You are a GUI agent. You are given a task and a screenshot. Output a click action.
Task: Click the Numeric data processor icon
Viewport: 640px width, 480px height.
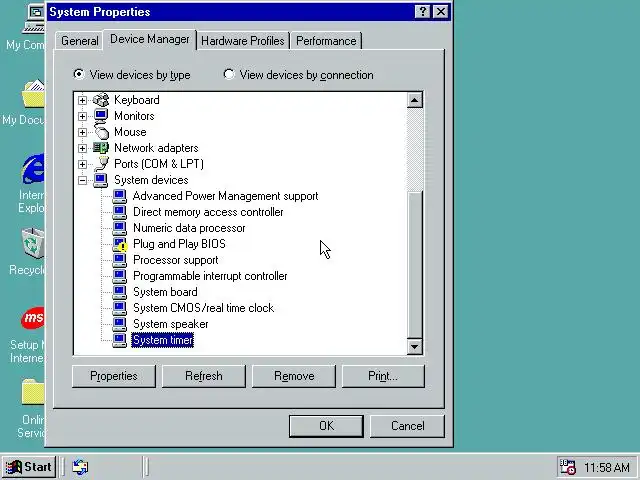pyautogui.click(x=120, y=228)
